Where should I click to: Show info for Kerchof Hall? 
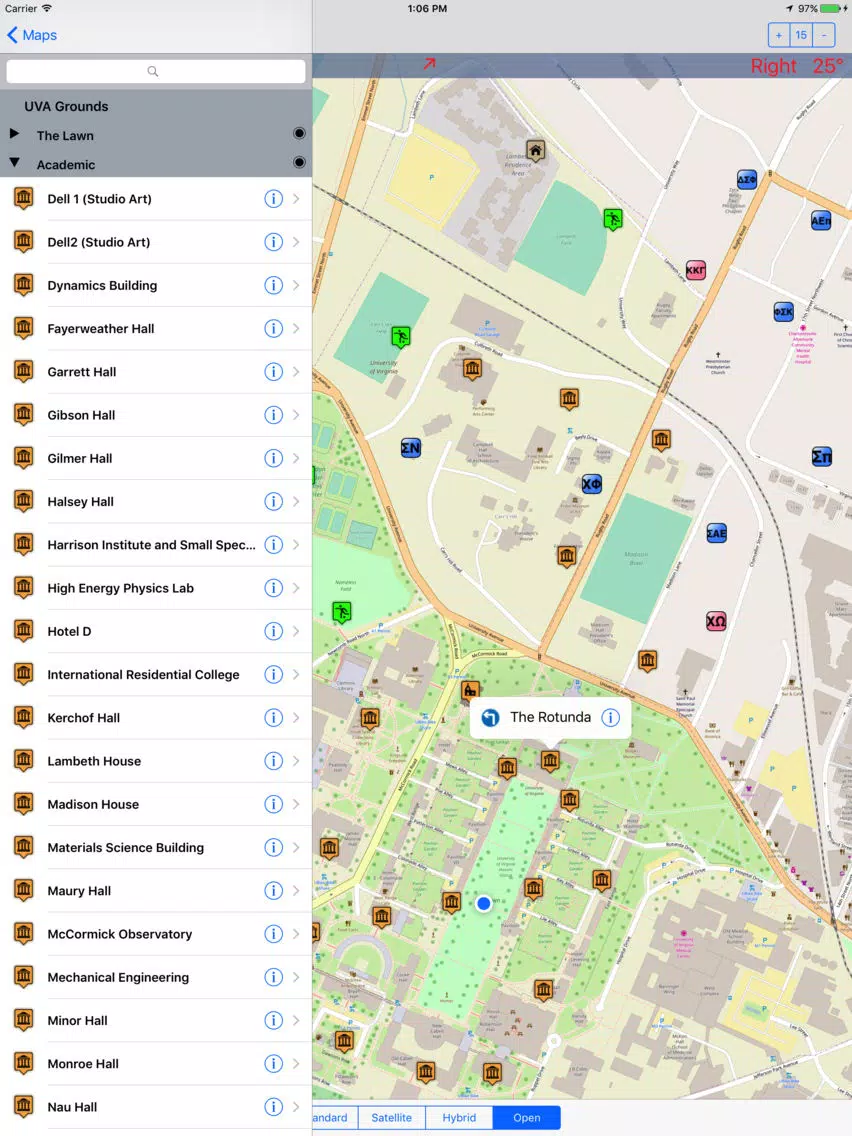(x=273, y=717)
